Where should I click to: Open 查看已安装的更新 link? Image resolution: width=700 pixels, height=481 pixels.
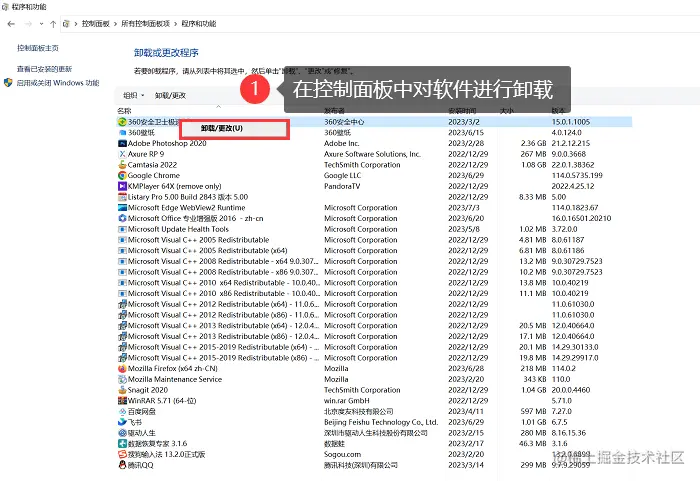tap(44, 69)
